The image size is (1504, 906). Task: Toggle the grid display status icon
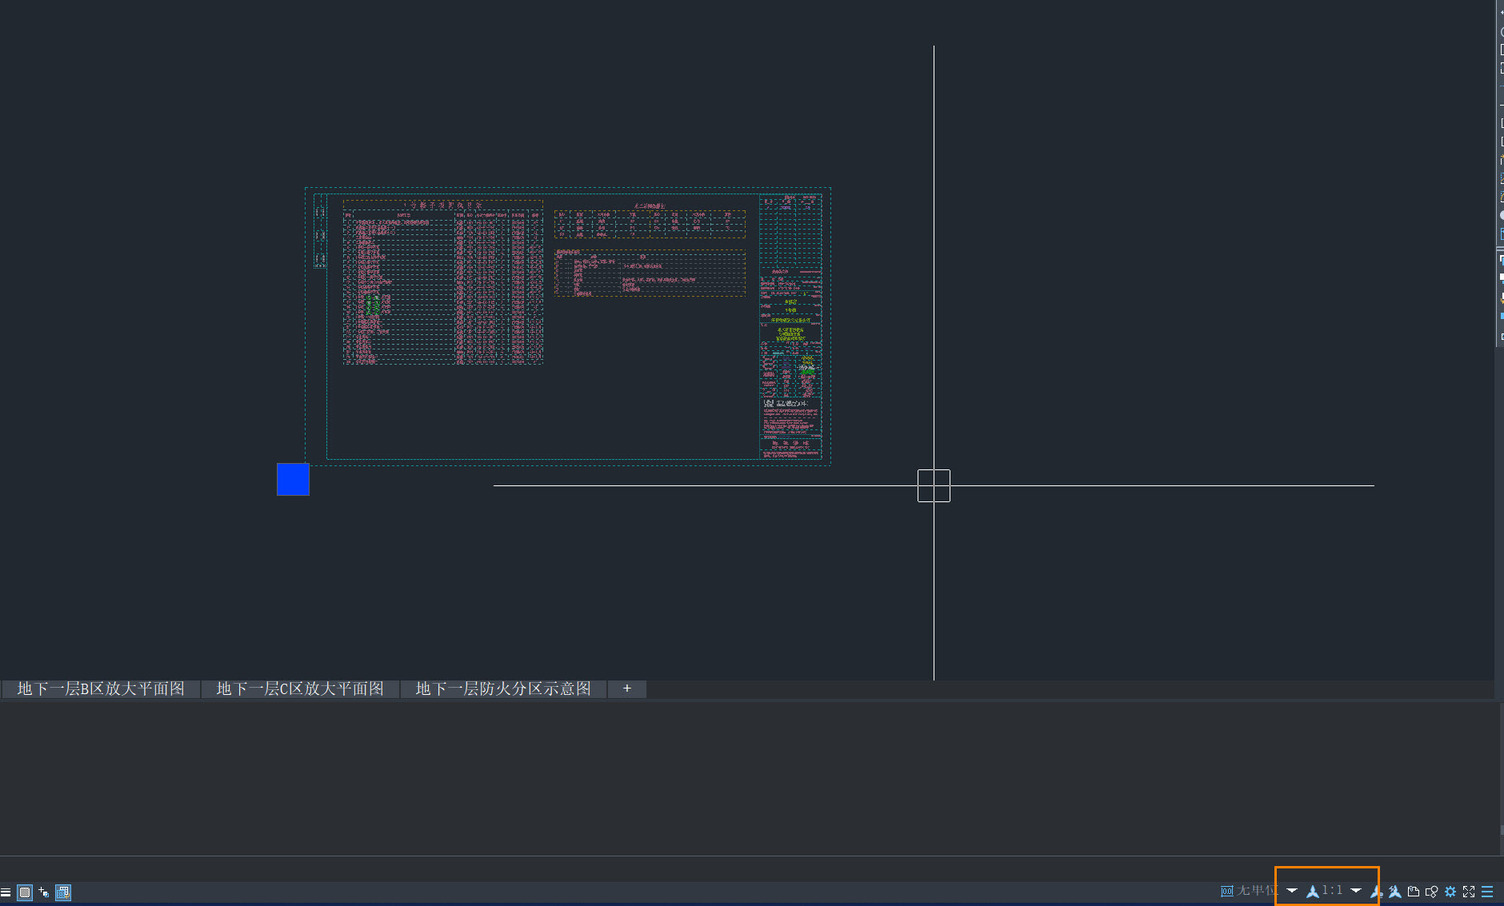point(63,892)
